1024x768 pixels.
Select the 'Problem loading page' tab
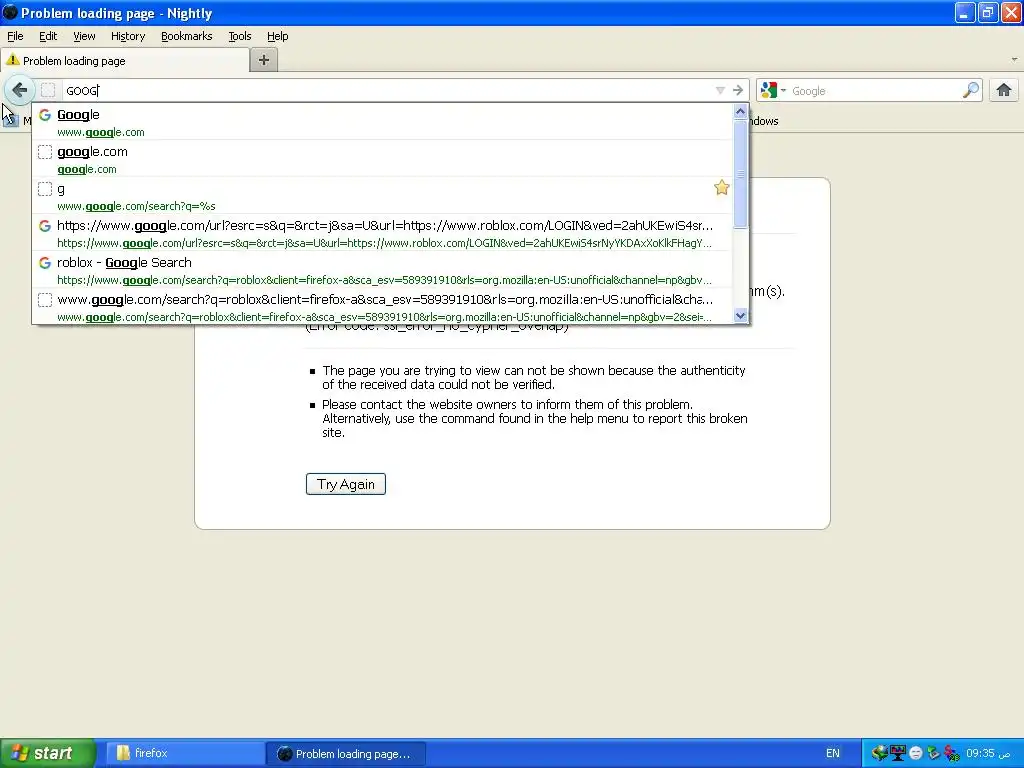pos(125,61)
